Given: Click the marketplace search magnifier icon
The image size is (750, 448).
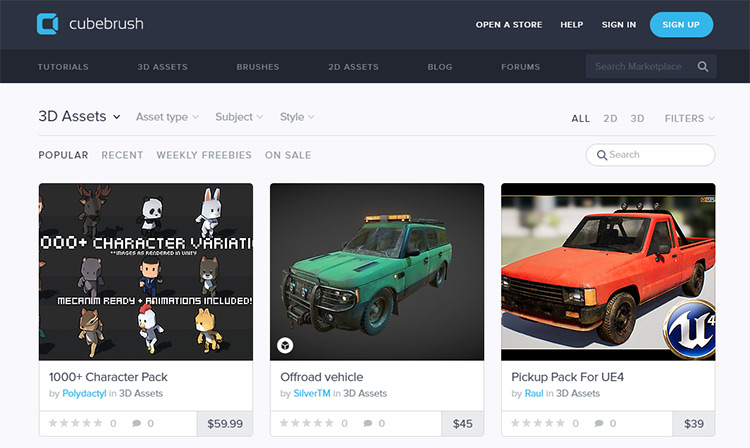Looking at the screenshot, I should pos(703,66).
